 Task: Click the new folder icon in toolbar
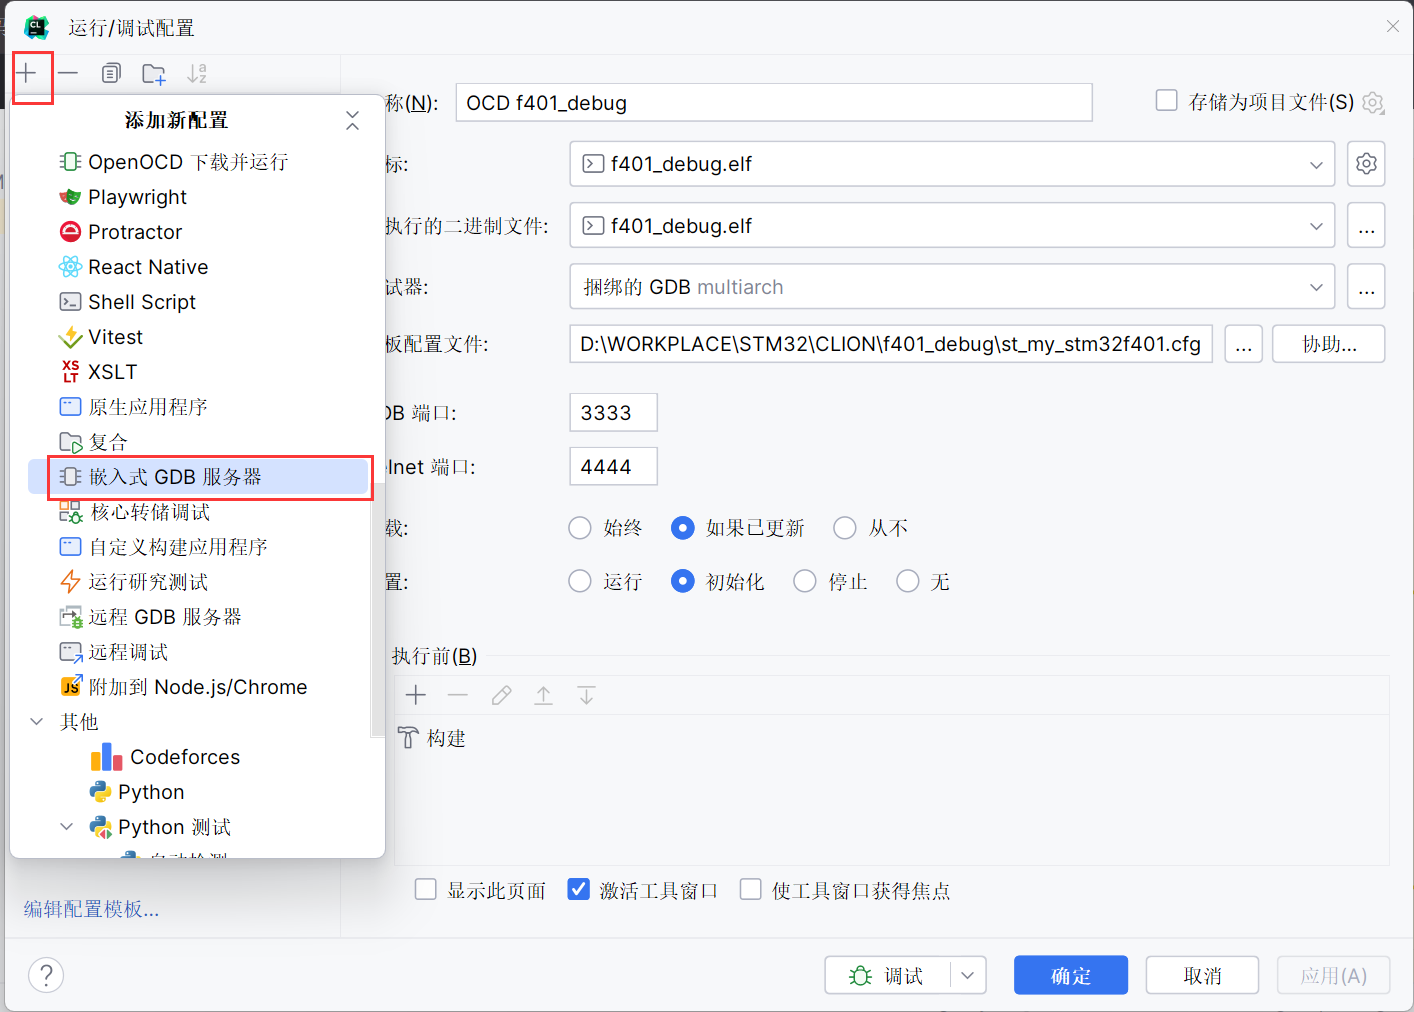[x=153, y=73]
